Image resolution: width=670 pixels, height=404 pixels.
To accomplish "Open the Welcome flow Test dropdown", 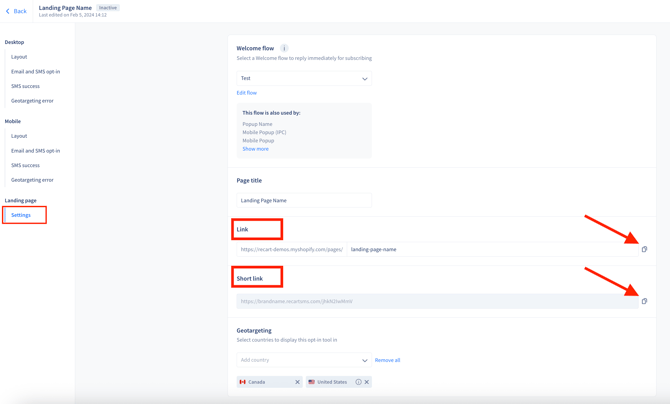I will 304,78.
